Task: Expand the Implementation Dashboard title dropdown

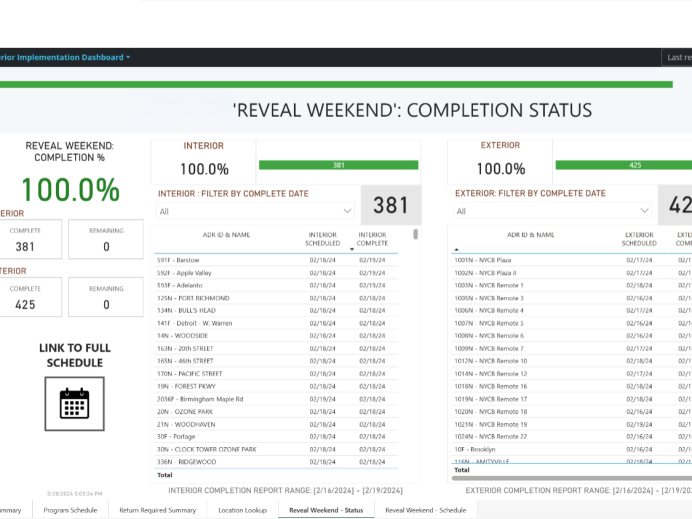Action: (128, 58)
